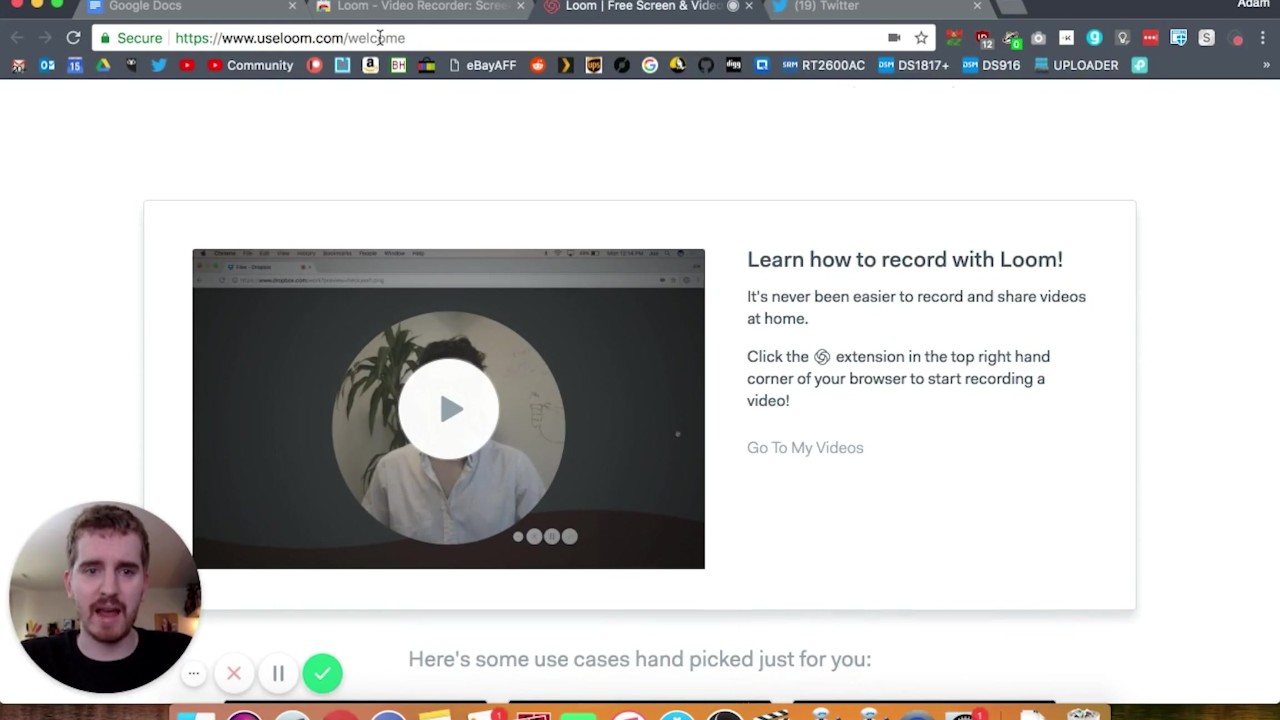Bookmark this page with the star icon
The image size is (1280, 720).
tap(921, 38)
